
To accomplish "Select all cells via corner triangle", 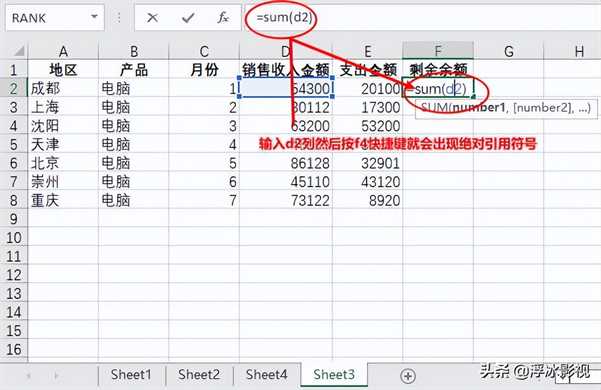I will tap(18, 51).
